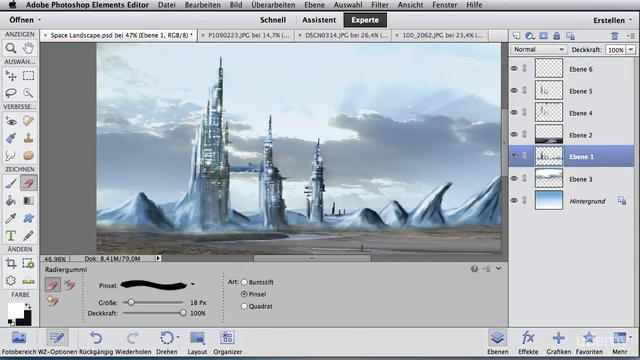Select the Blur tool
The height and width of the screenshot is (360, 640).
[x=11, y=156]
